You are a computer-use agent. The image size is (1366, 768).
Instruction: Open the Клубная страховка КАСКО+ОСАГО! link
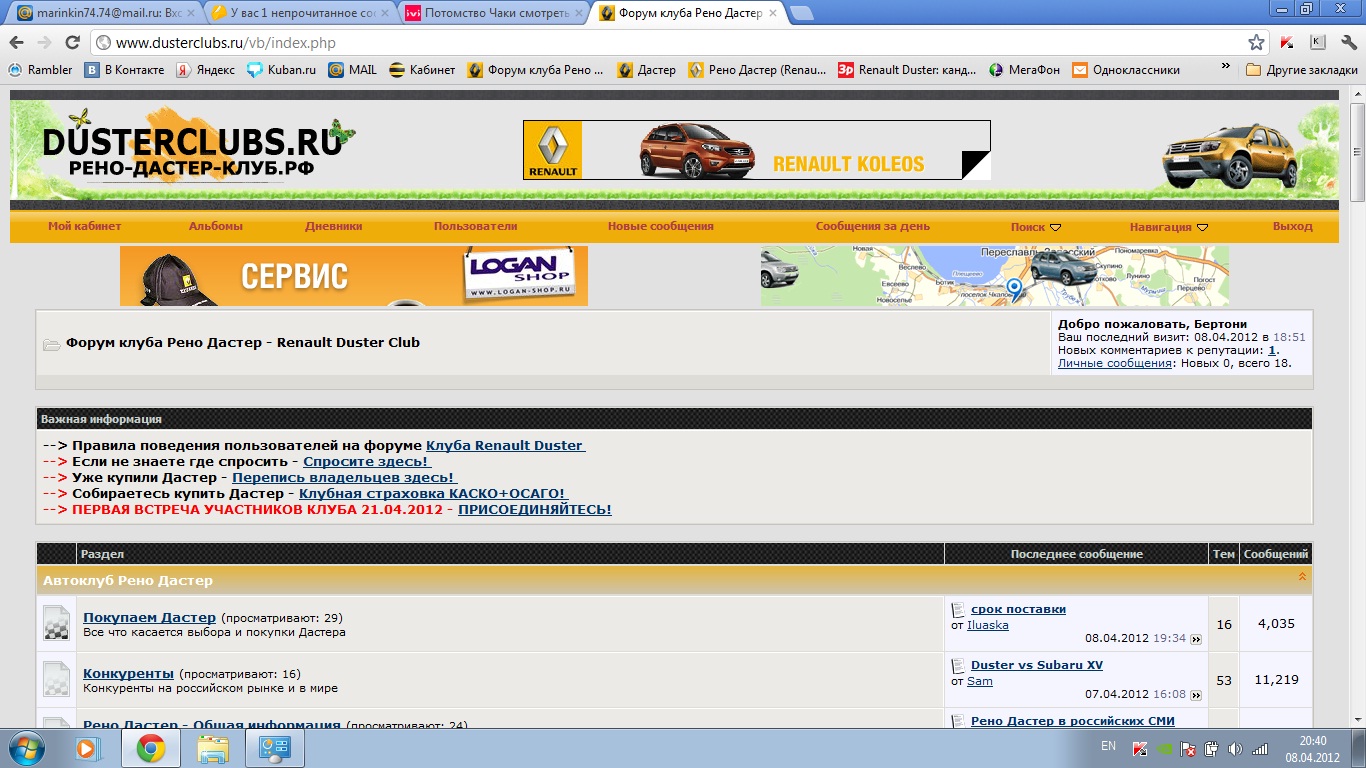point(433,493)
